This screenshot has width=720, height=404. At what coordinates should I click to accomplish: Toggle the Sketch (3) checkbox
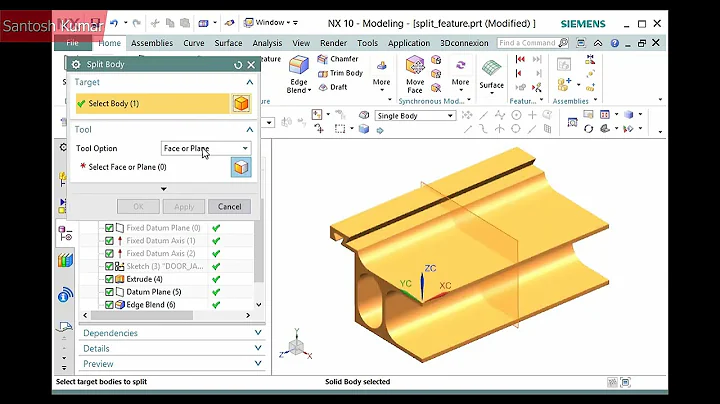[x=109, y=266]
